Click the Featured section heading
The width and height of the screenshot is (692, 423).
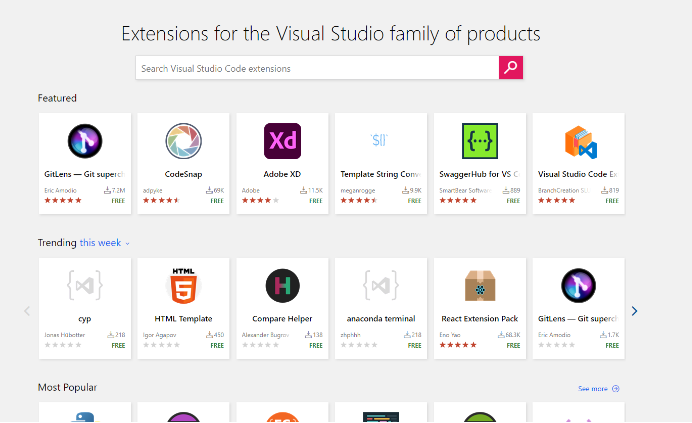point(57,98)
